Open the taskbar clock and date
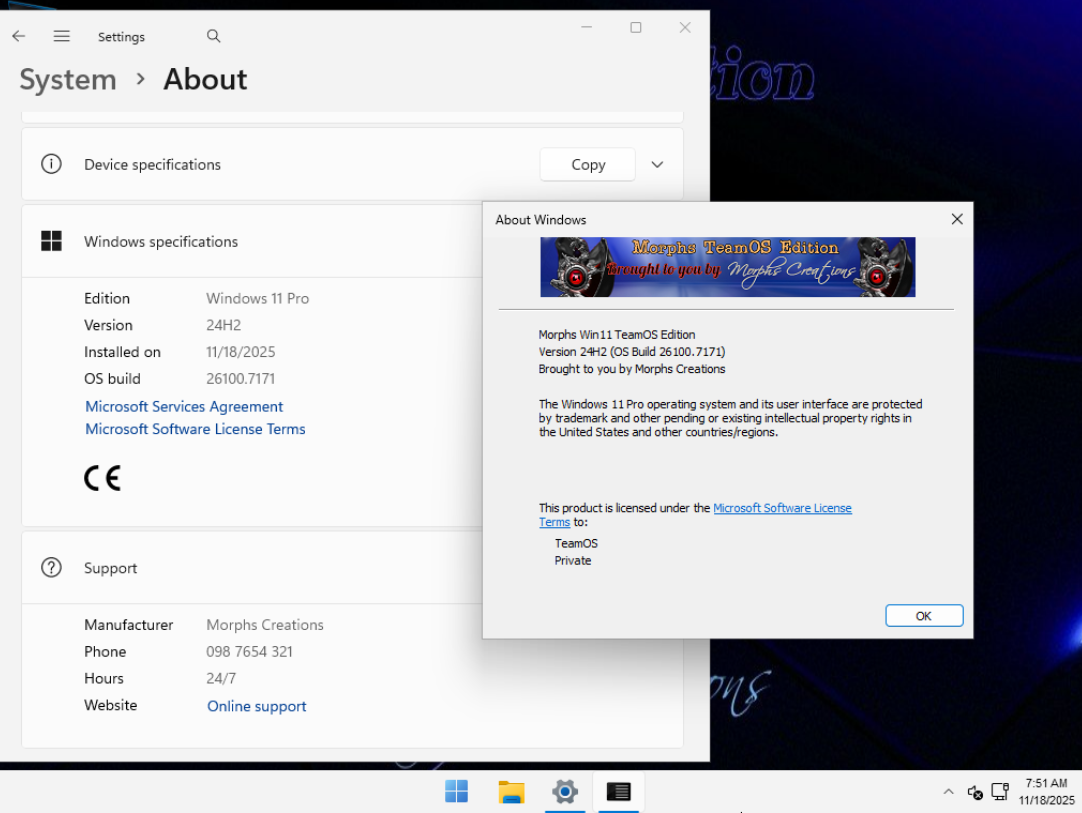 pos(1046,792)
